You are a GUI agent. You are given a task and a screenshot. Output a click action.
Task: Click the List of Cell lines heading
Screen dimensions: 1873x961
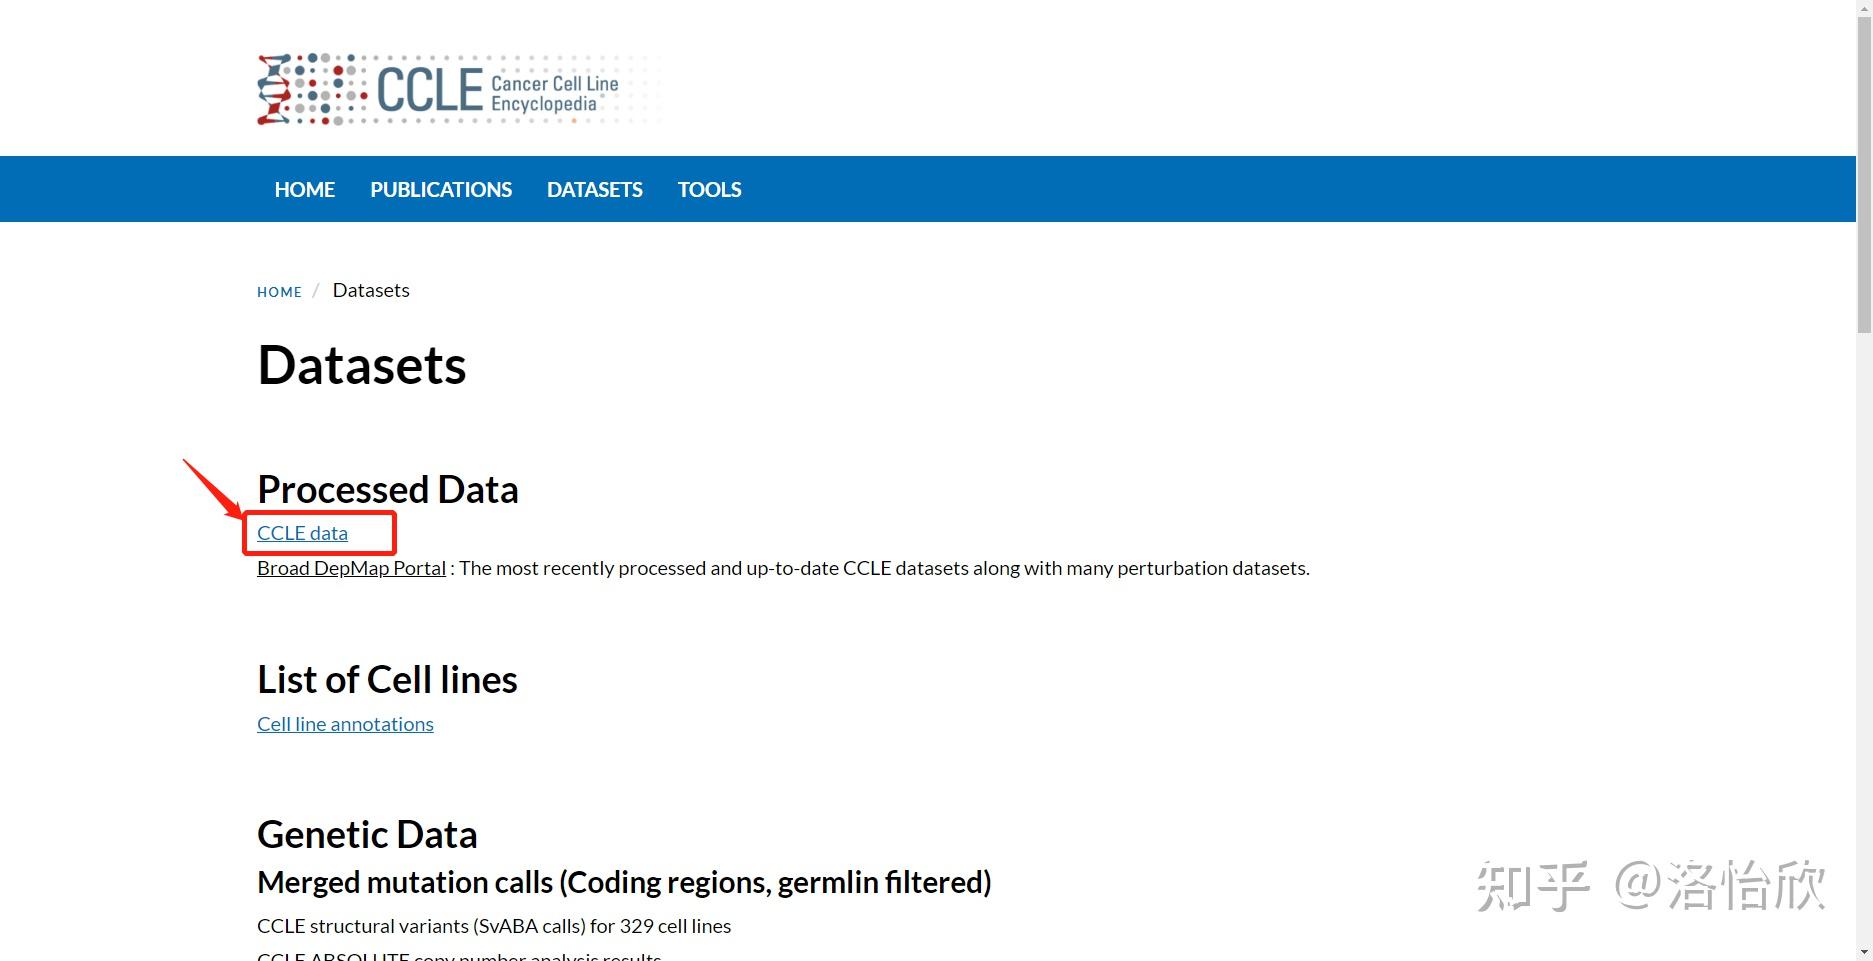tap(387, 680)
